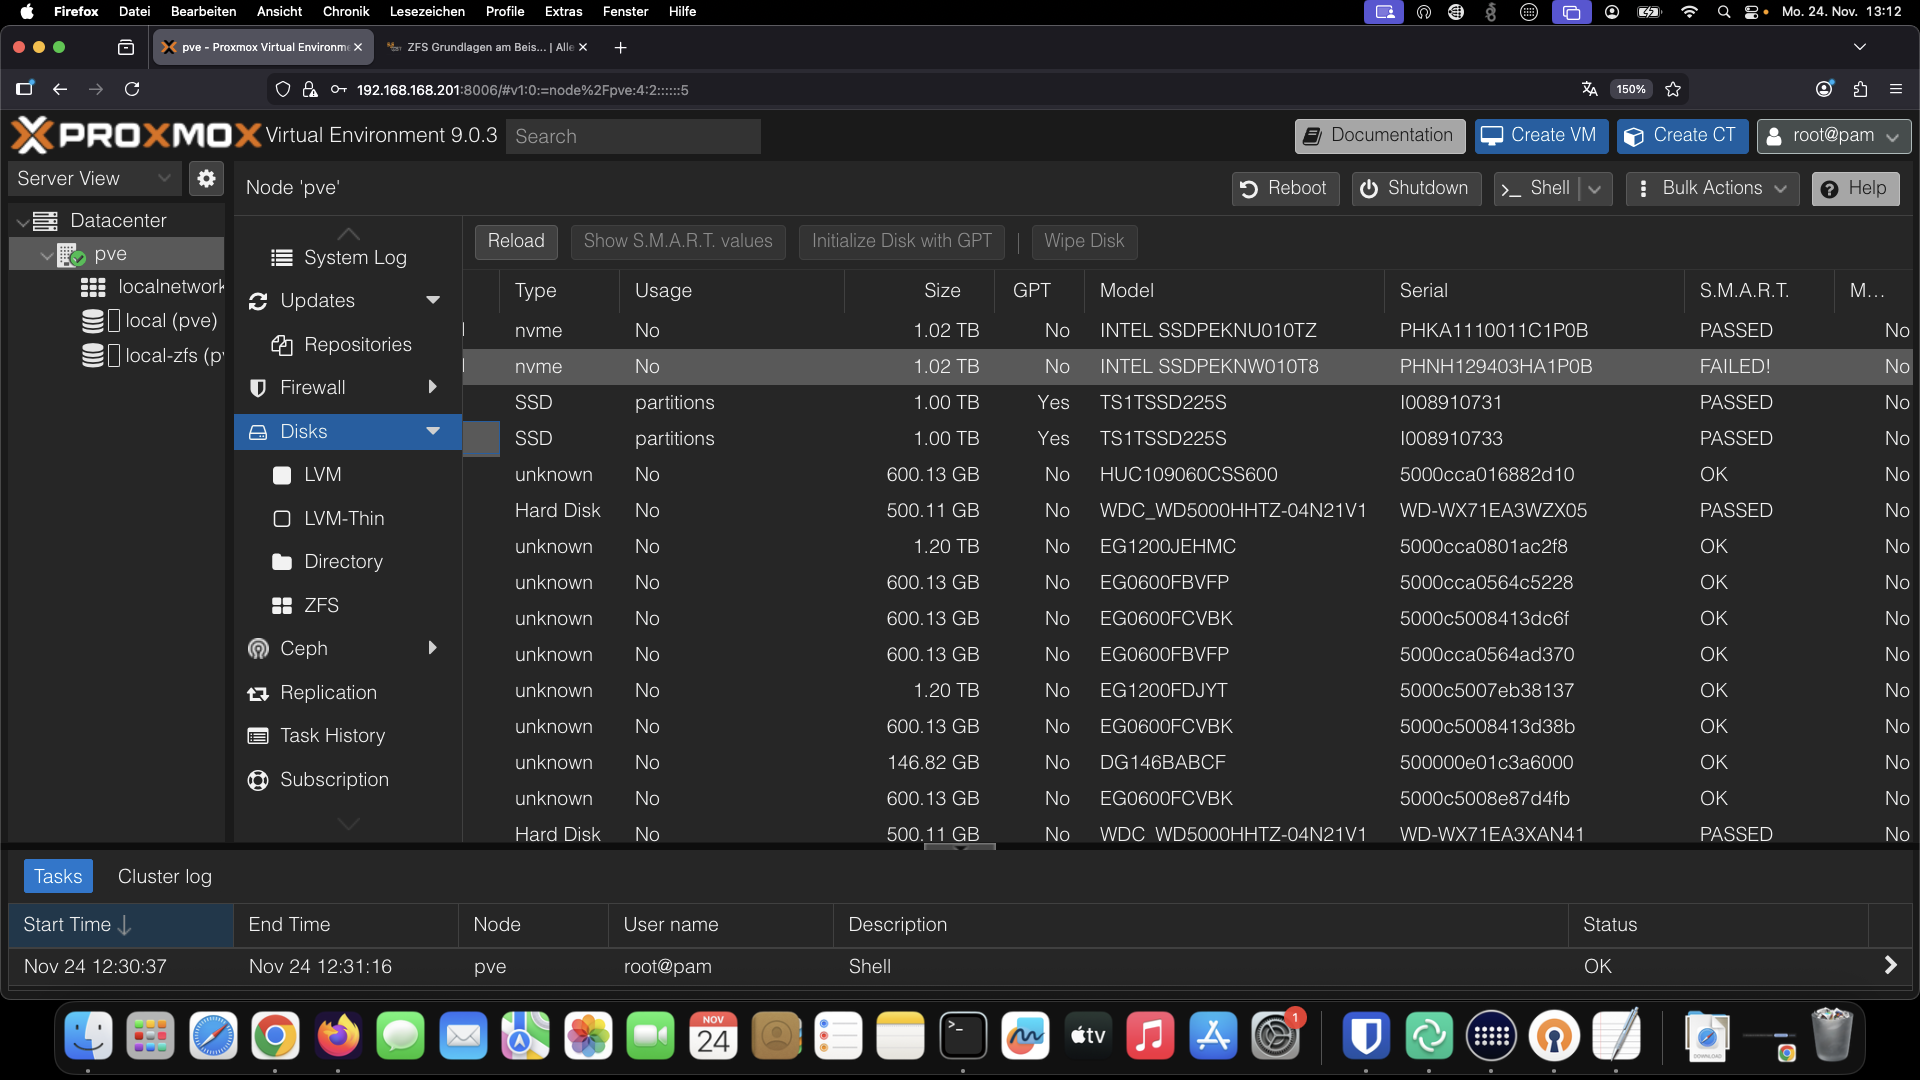Open the Subscription page

pyautogui.click(x=333, y=780)
